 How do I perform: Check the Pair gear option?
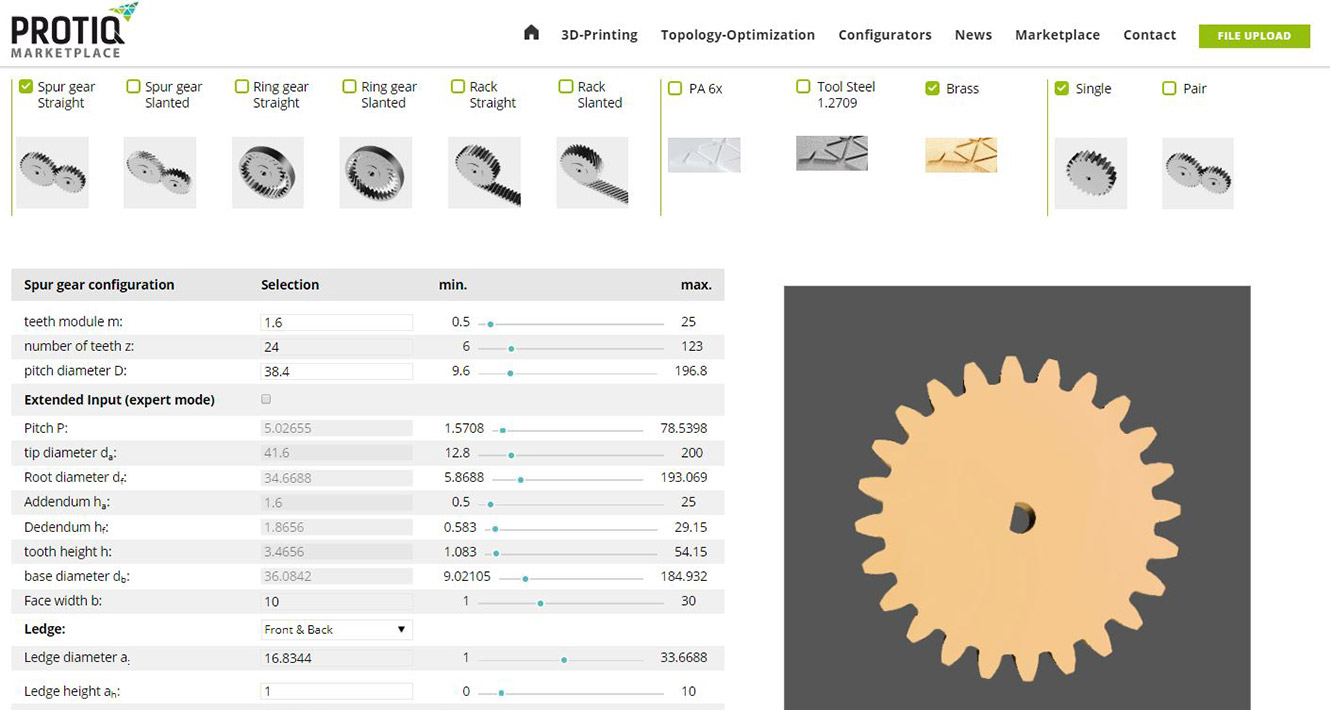(x=1169, y=89)
